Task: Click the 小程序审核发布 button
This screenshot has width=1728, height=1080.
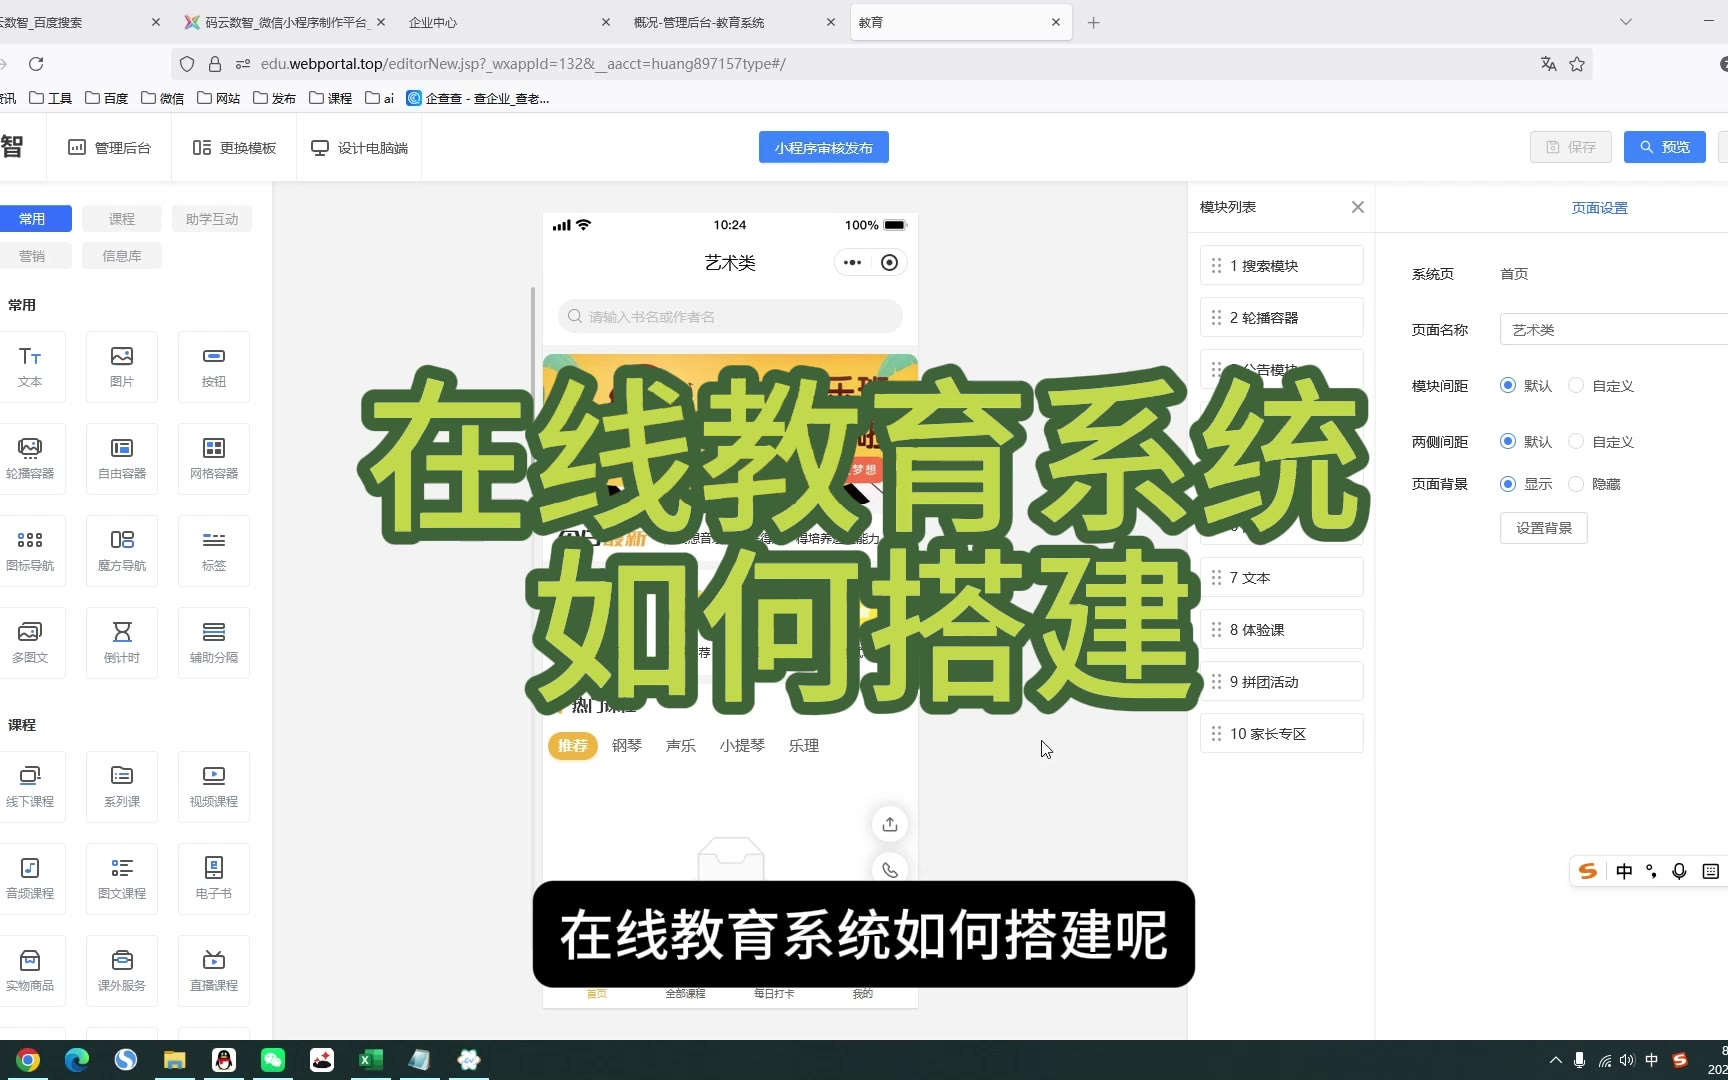Action: click(x=823, y=147)
